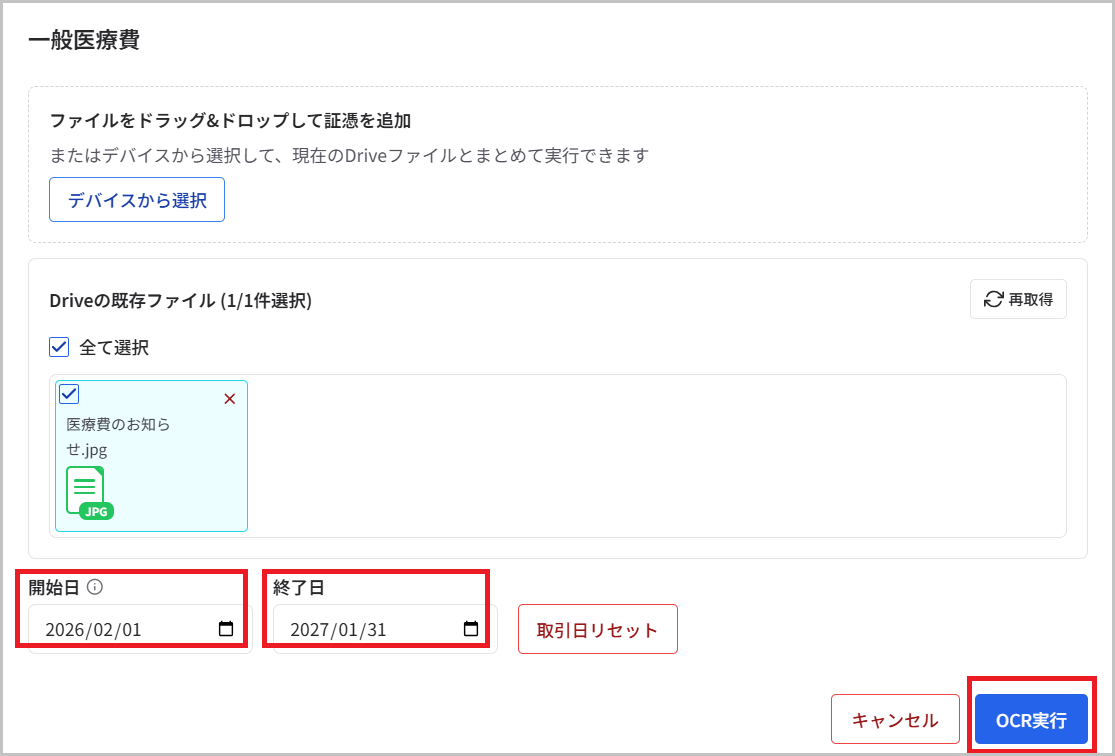Click the info icon next to 開始日
Image resolution: width=1115 pixels, height=756 pixels.
[95, 587]
